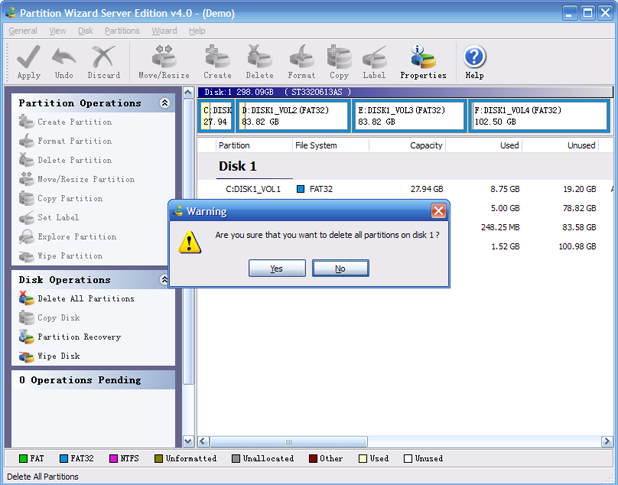Open the General menu

click(x=23, y=31)
